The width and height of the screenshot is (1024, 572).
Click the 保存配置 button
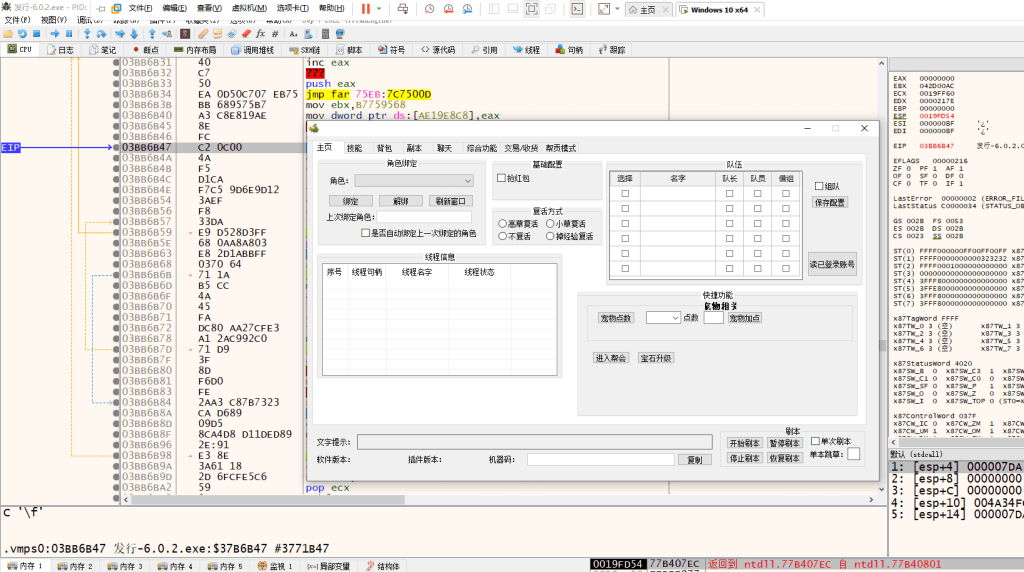pyautogui.click(x=830, y=202)
